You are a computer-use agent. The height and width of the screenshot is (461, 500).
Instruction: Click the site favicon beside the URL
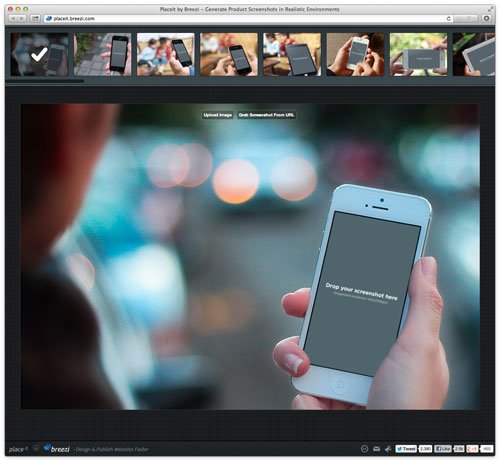coord(49,19)
